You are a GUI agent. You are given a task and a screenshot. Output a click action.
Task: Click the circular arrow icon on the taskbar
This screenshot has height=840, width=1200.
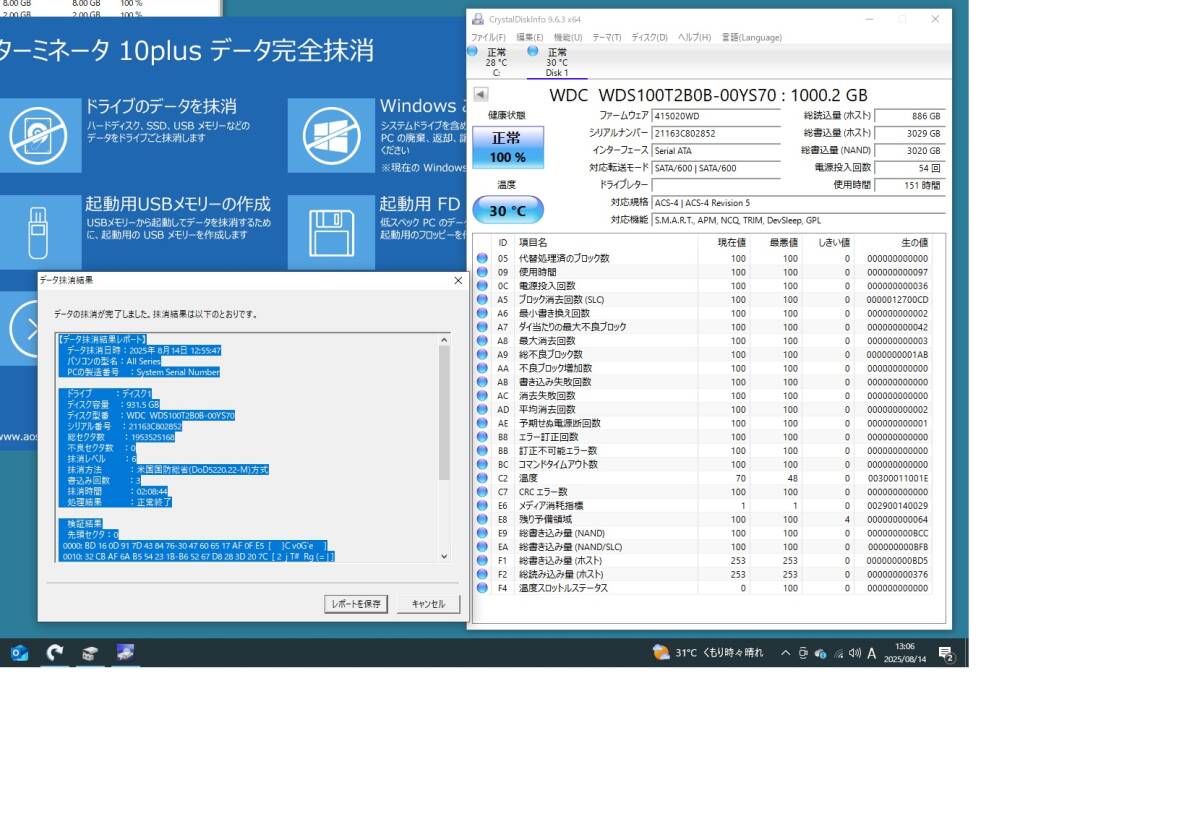point(55,653)
